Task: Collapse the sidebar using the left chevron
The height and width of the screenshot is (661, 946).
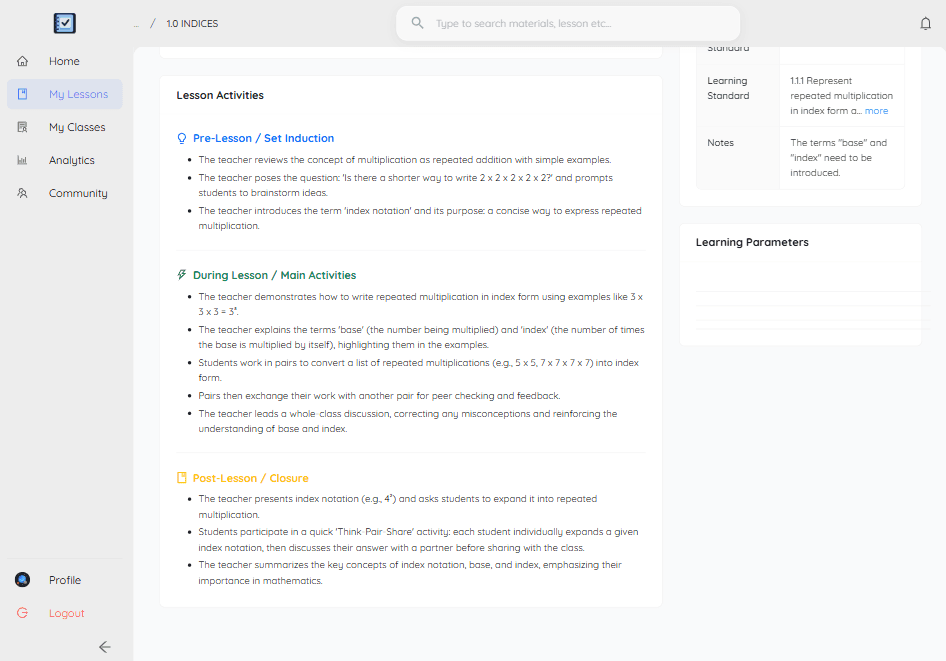Action: [x=104, y=647]
